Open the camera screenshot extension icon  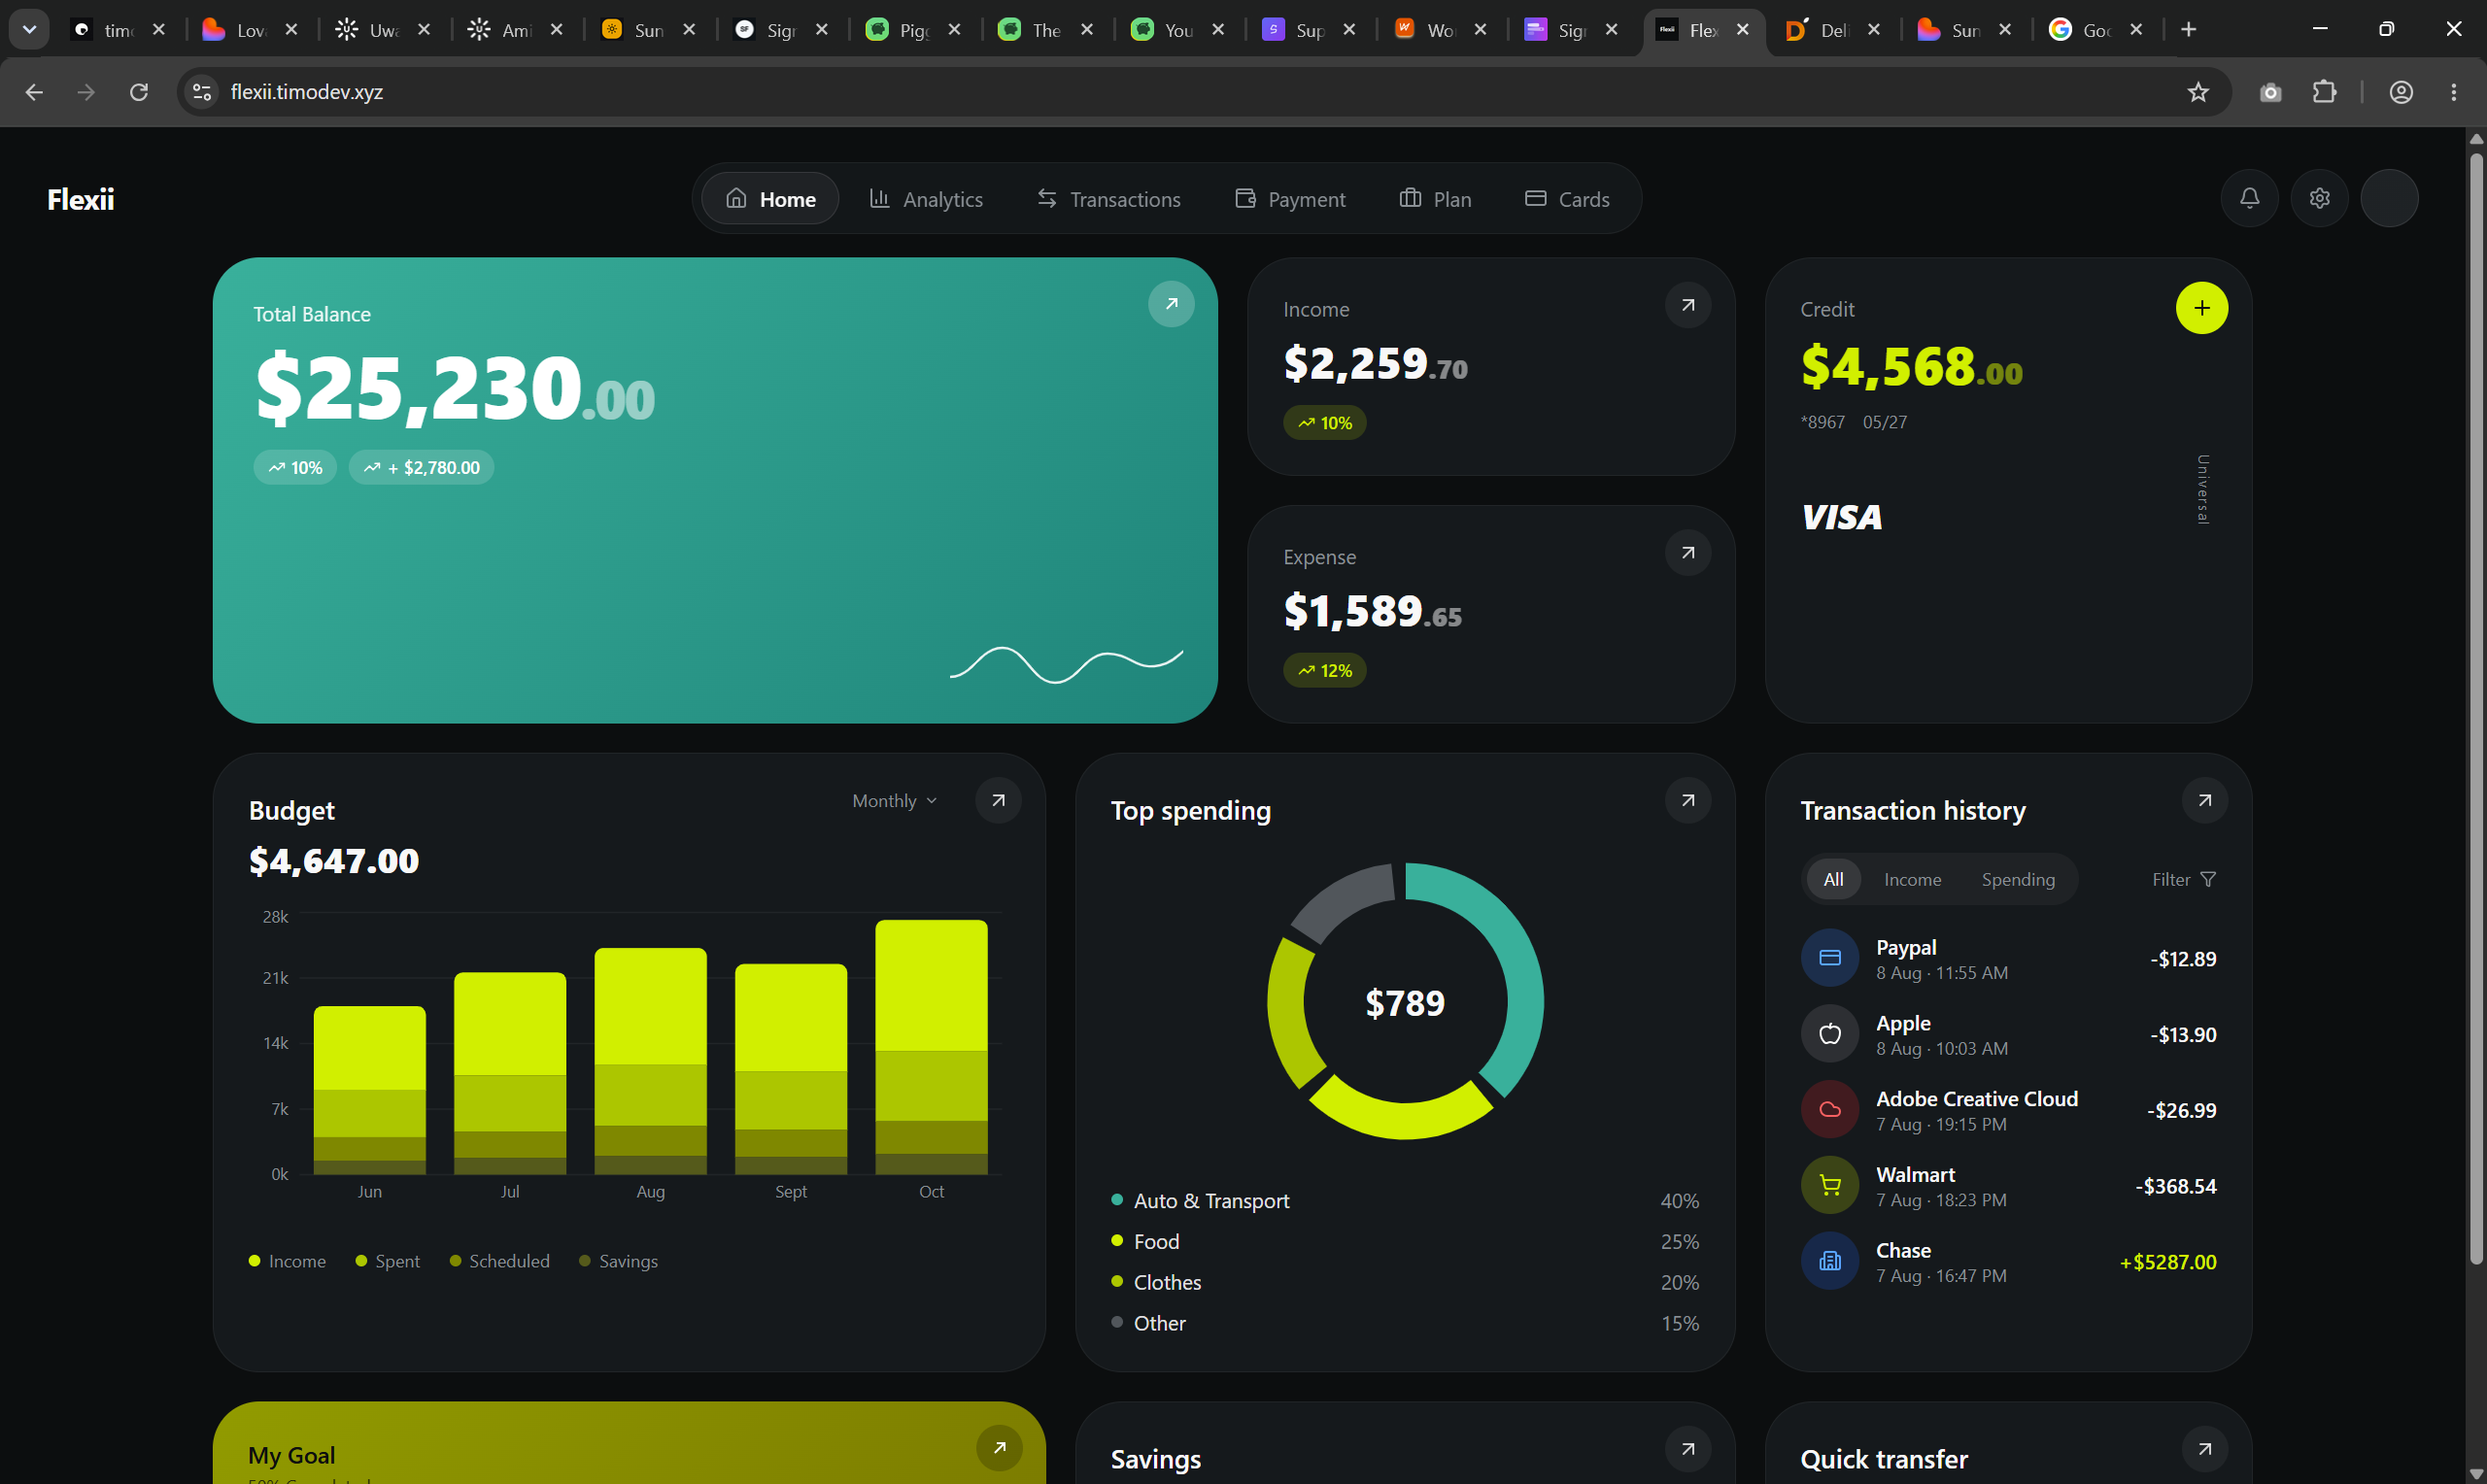[x=2270, y=92]
